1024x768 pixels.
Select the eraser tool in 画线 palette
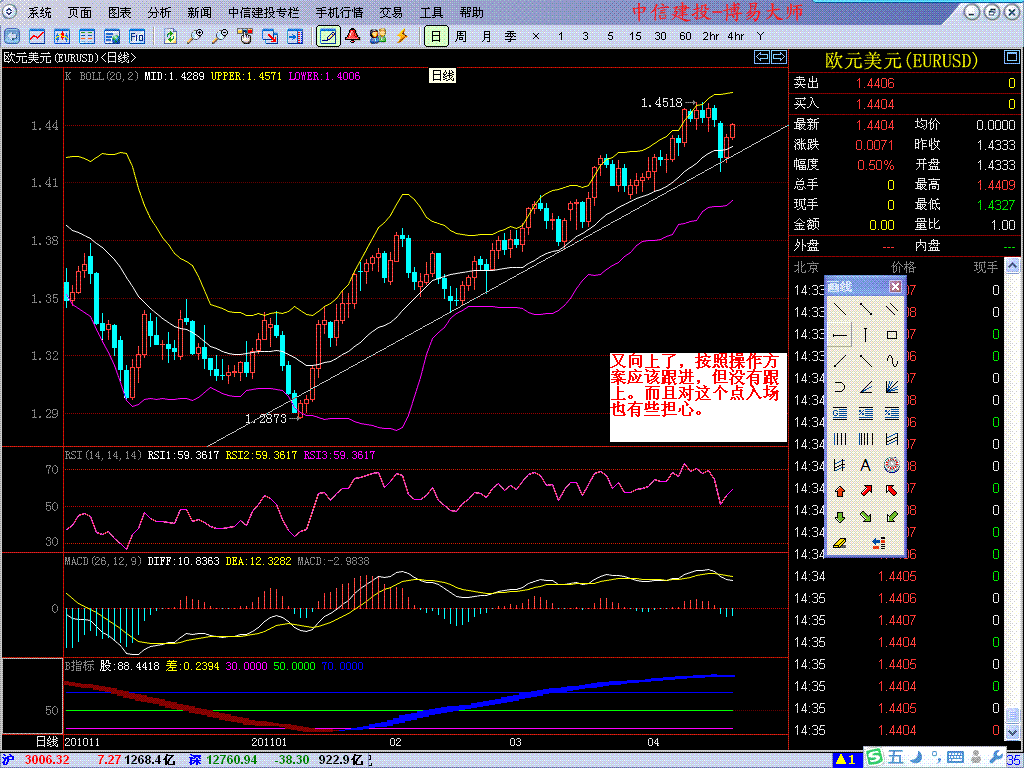[840, 543]
